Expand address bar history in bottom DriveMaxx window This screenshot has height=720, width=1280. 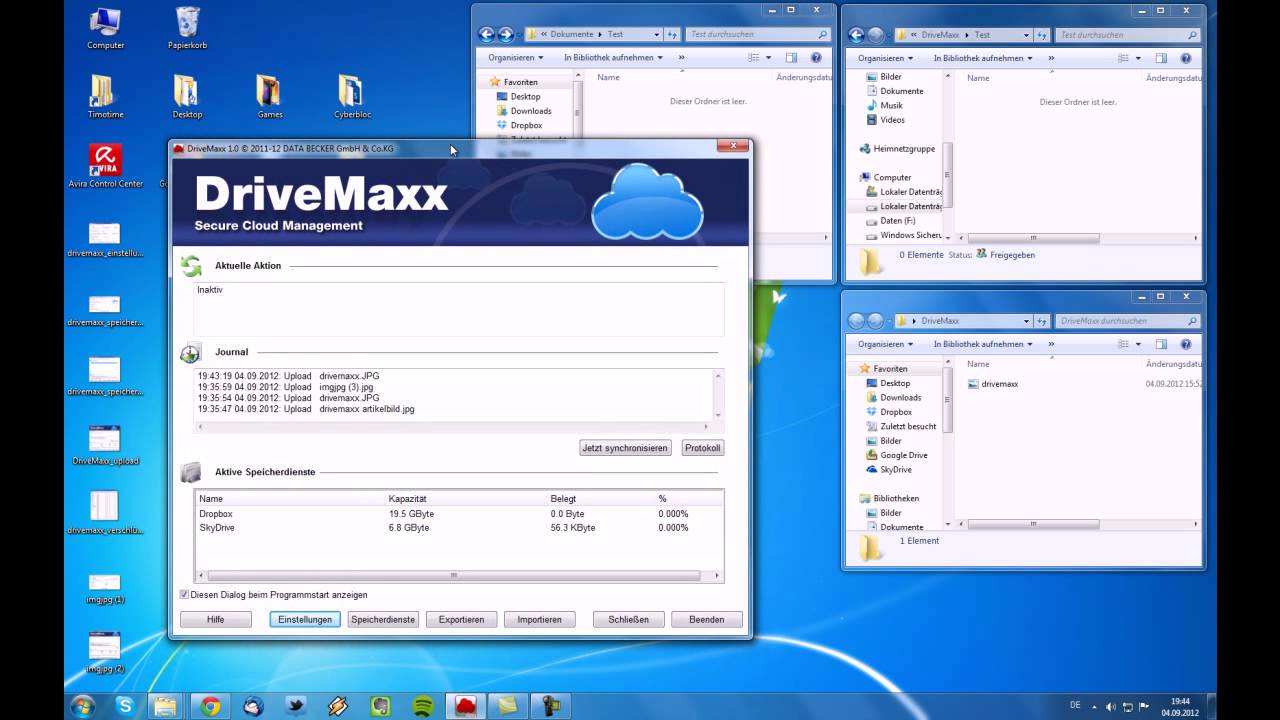click(x=1026, y=321)
